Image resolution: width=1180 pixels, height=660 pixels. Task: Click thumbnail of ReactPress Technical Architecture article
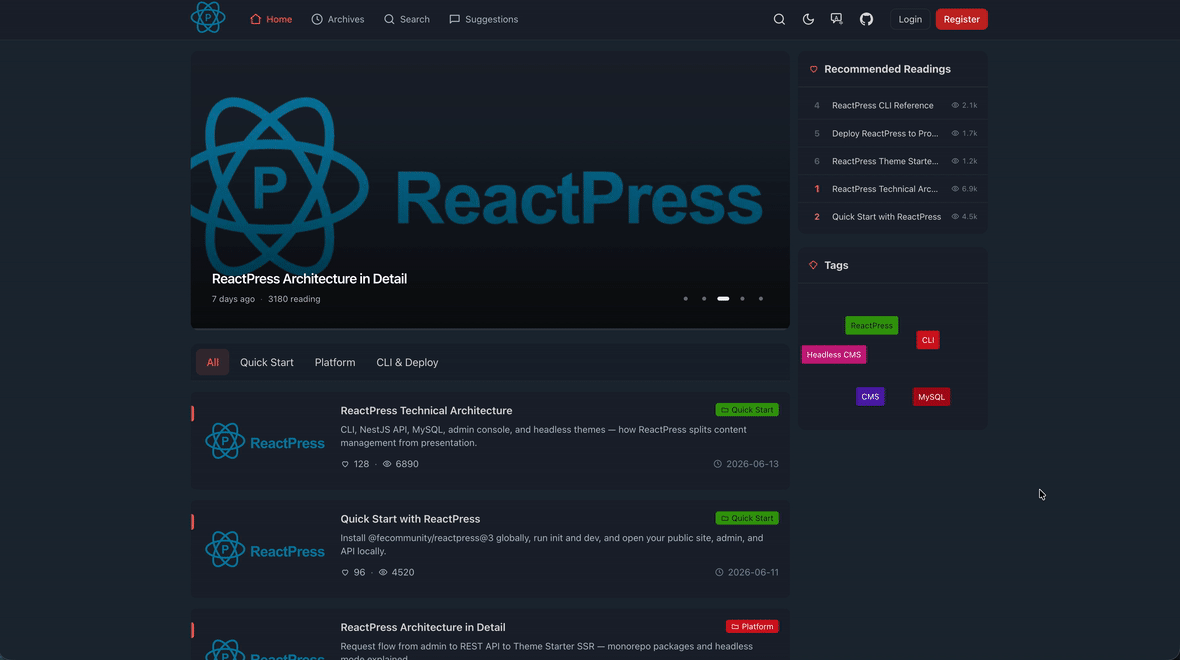[265, 442]
